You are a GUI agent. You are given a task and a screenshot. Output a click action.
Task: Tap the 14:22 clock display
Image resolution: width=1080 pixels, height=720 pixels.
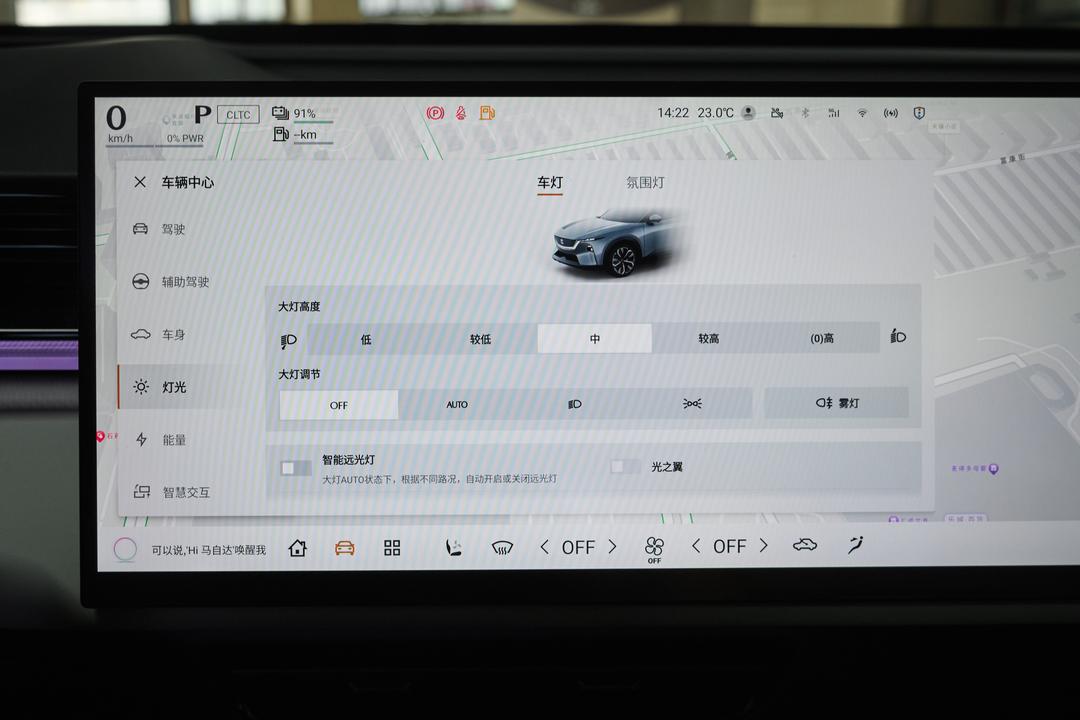(x=672, y=112)
